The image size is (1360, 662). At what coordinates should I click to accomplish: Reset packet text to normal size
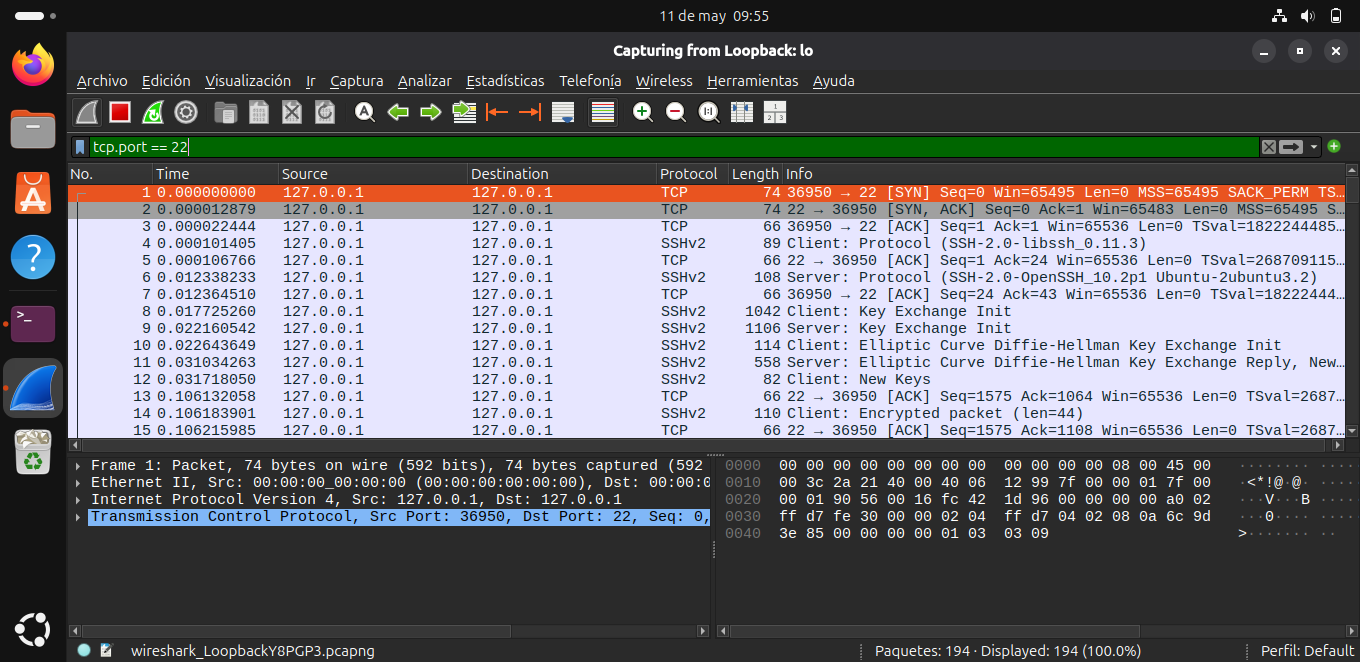tap(709, 112)
